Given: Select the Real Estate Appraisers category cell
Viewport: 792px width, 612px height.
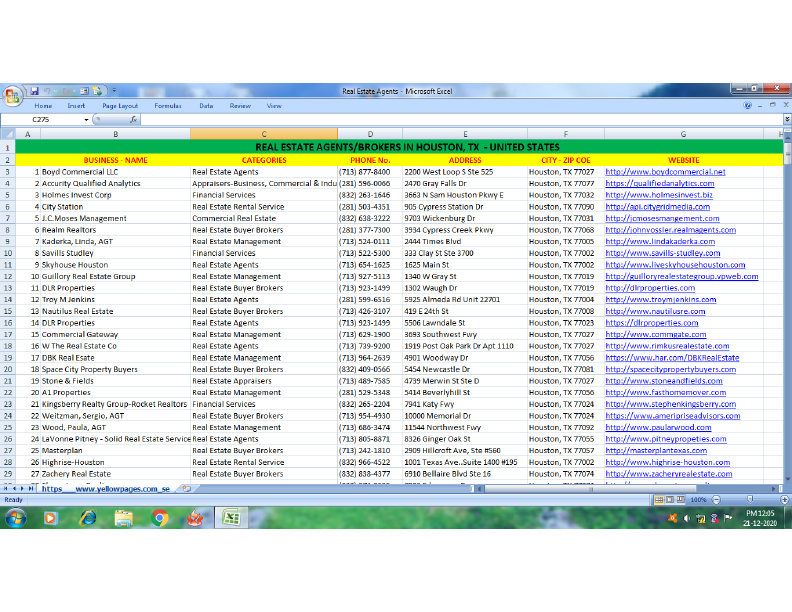Looking at the screenshot, I should [264, 381].
